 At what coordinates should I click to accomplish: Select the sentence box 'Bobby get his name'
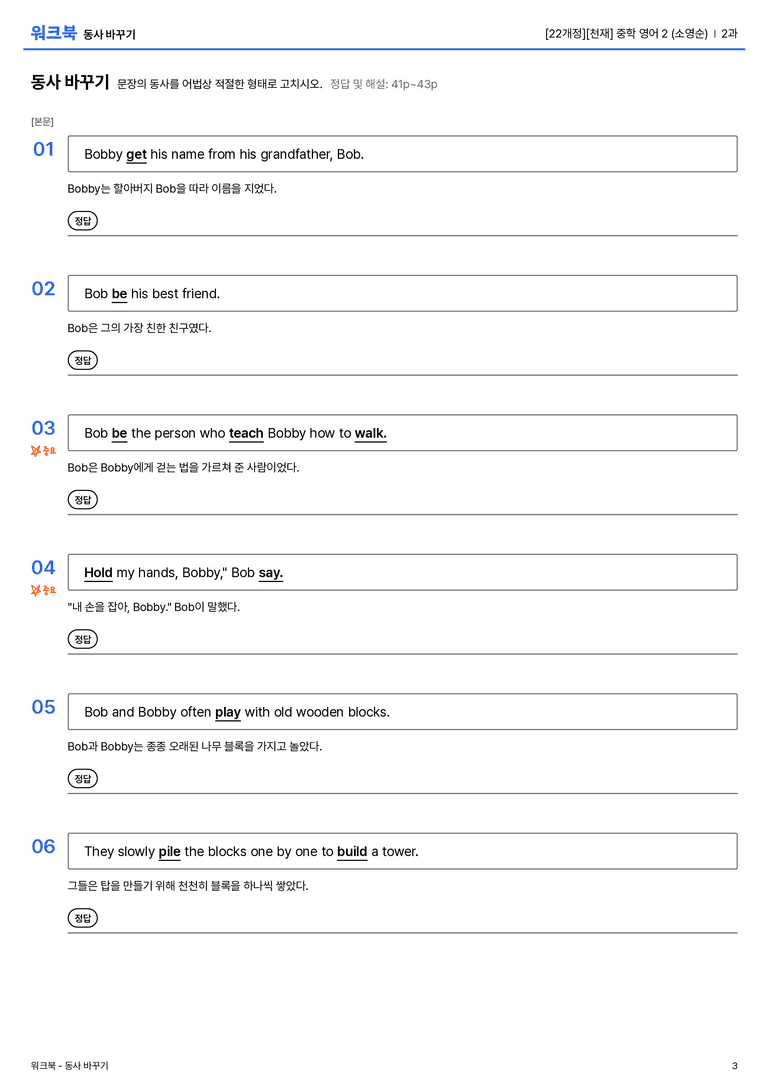coord(402,154)
